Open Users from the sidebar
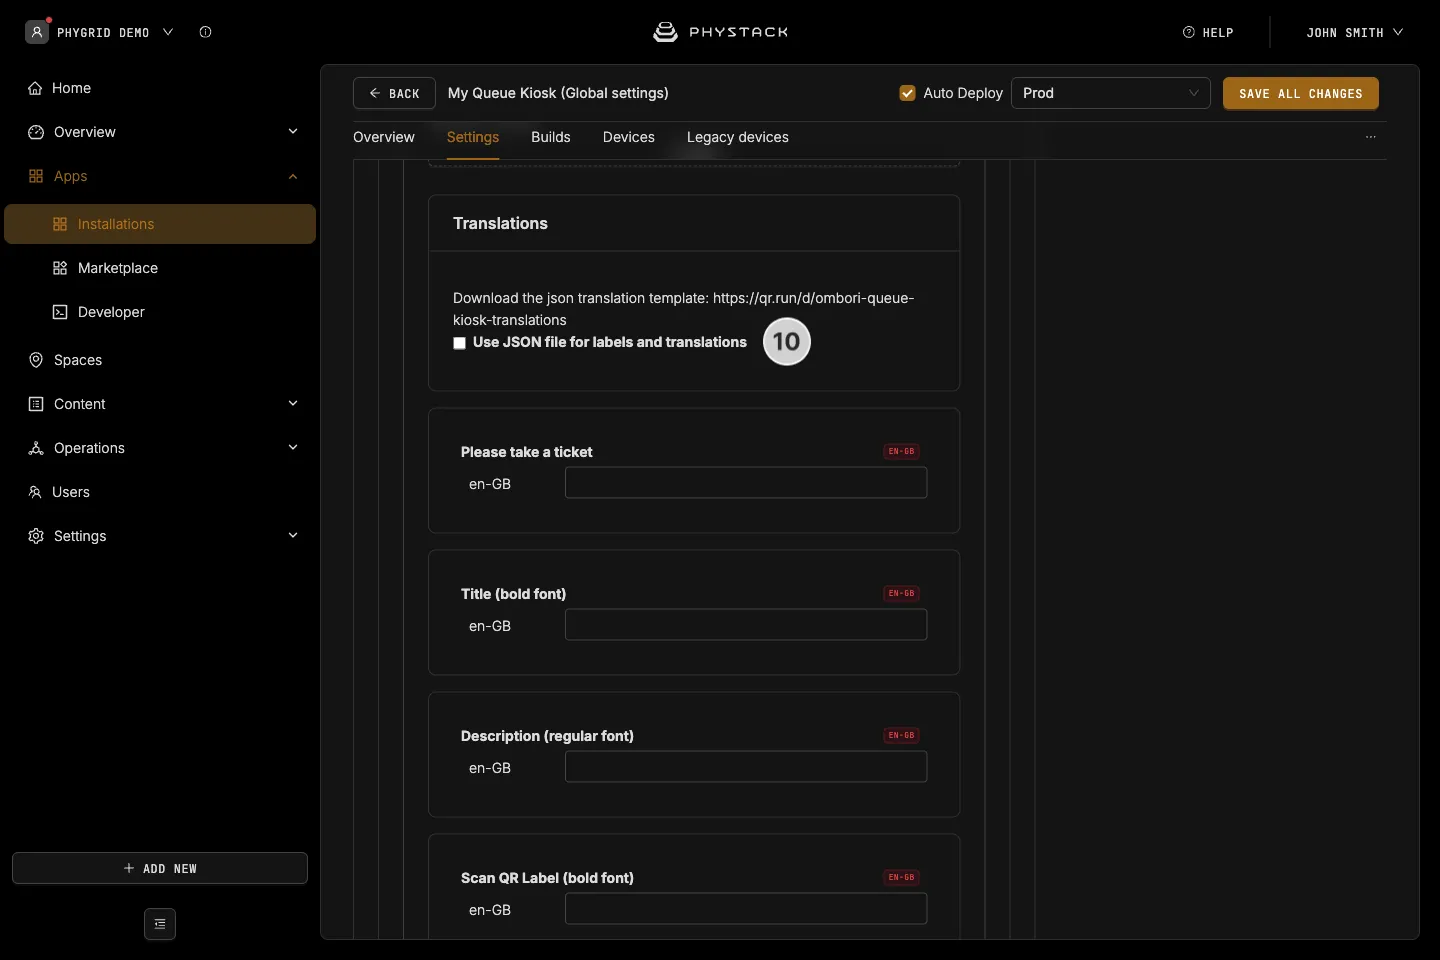This screenshot has height=960, width=1440. point(160,492)
